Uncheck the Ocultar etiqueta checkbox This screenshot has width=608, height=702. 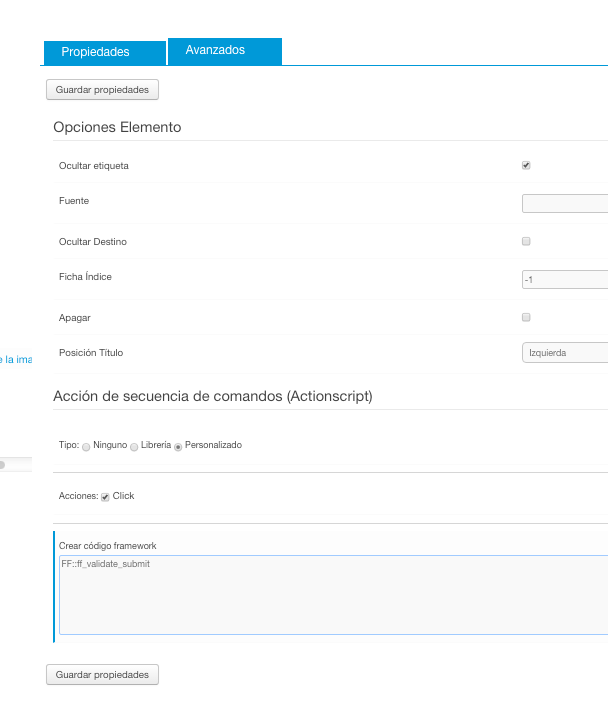526,165
